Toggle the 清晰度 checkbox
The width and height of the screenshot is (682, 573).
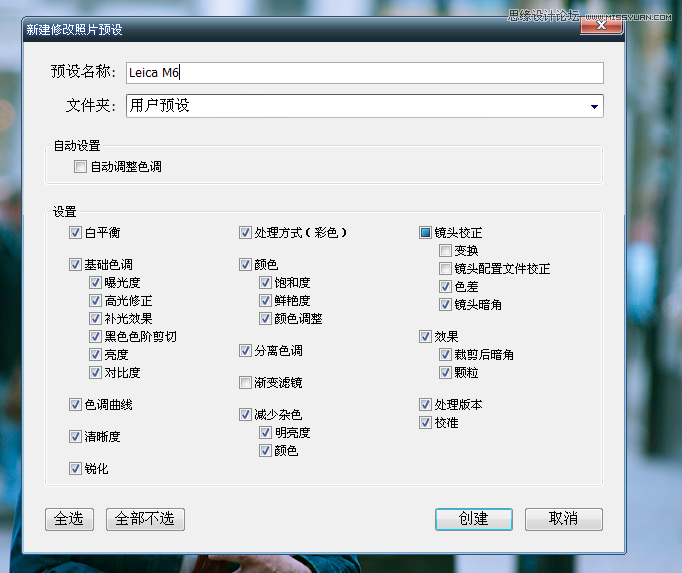coord(75,436)
